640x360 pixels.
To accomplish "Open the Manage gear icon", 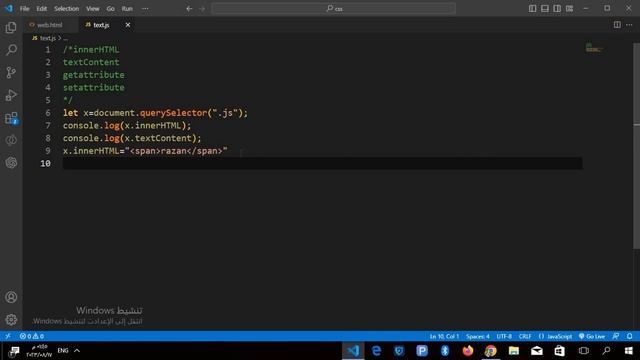I will pyautogui.click(x=11, y=320).
